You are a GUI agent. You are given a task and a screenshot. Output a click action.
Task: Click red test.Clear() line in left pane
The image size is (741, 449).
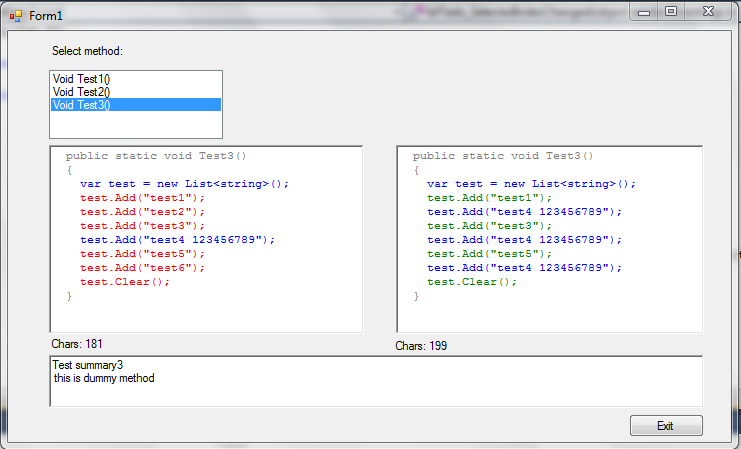pyautogui.click(x=125, y=282)
